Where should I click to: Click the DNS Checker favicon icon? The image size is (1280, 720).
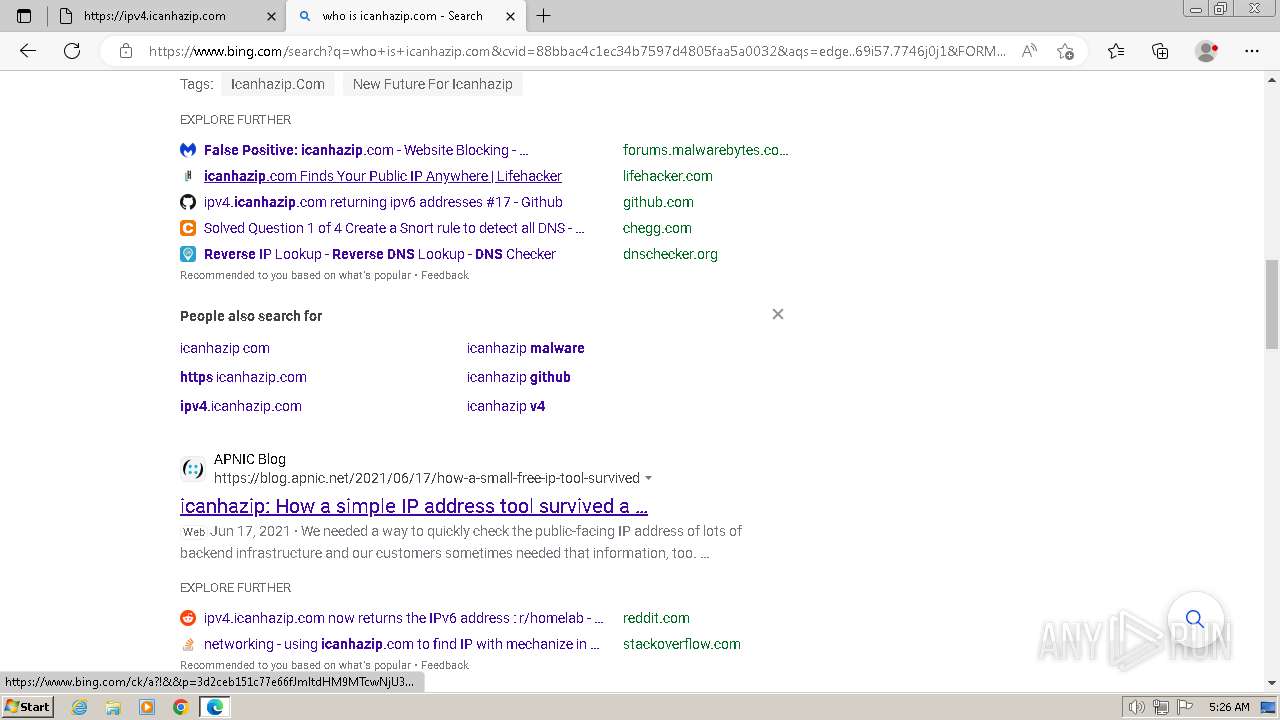point(188,254)
